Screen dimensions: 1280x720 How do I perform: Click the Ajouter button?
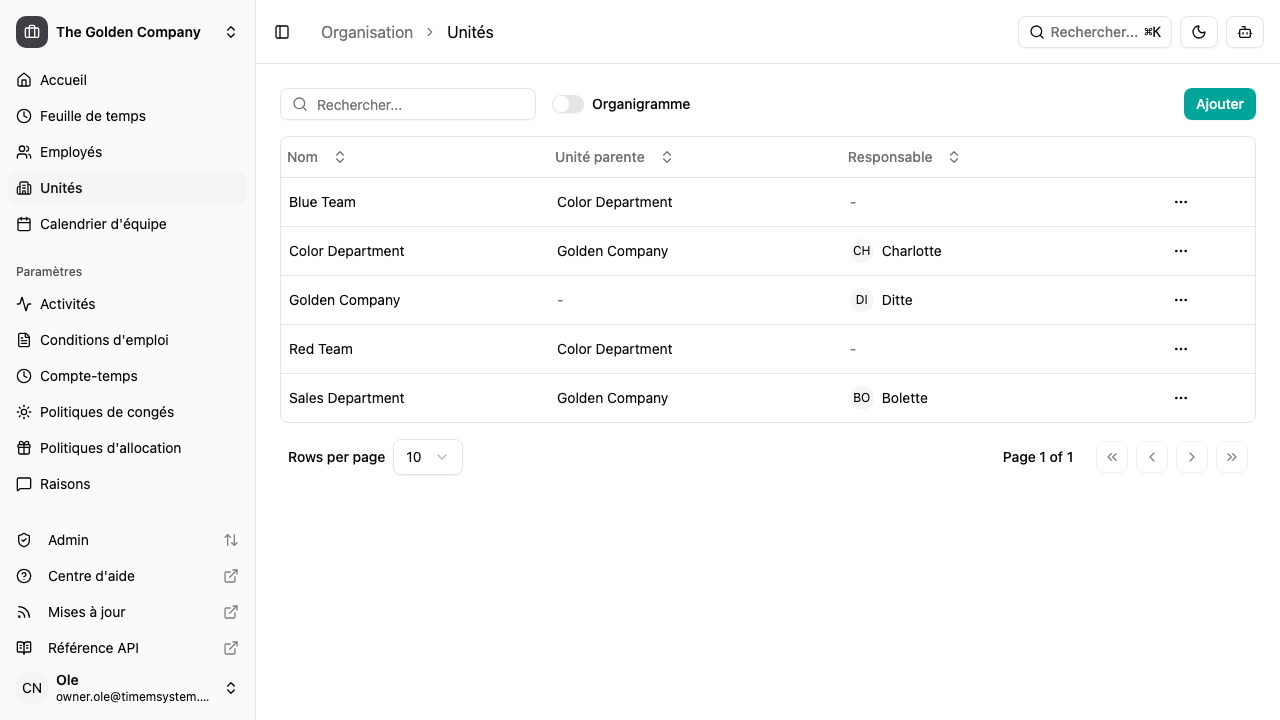1219,104
